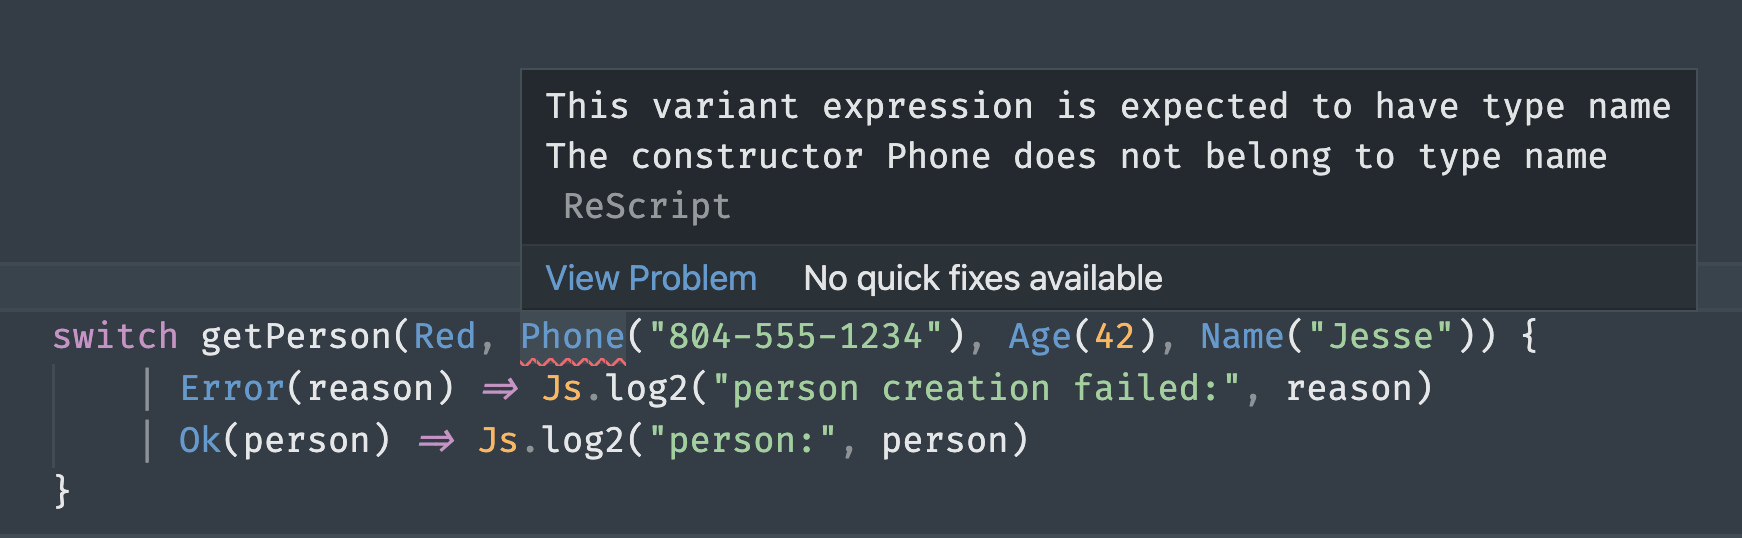Click log2 on the Error branch line
1742x538 pixels.
[647, 388]
